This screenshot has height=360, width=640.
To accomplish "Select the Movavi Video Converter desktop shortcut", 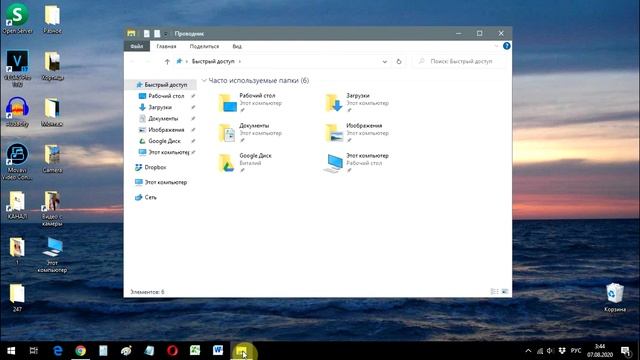I will (17, 162).
